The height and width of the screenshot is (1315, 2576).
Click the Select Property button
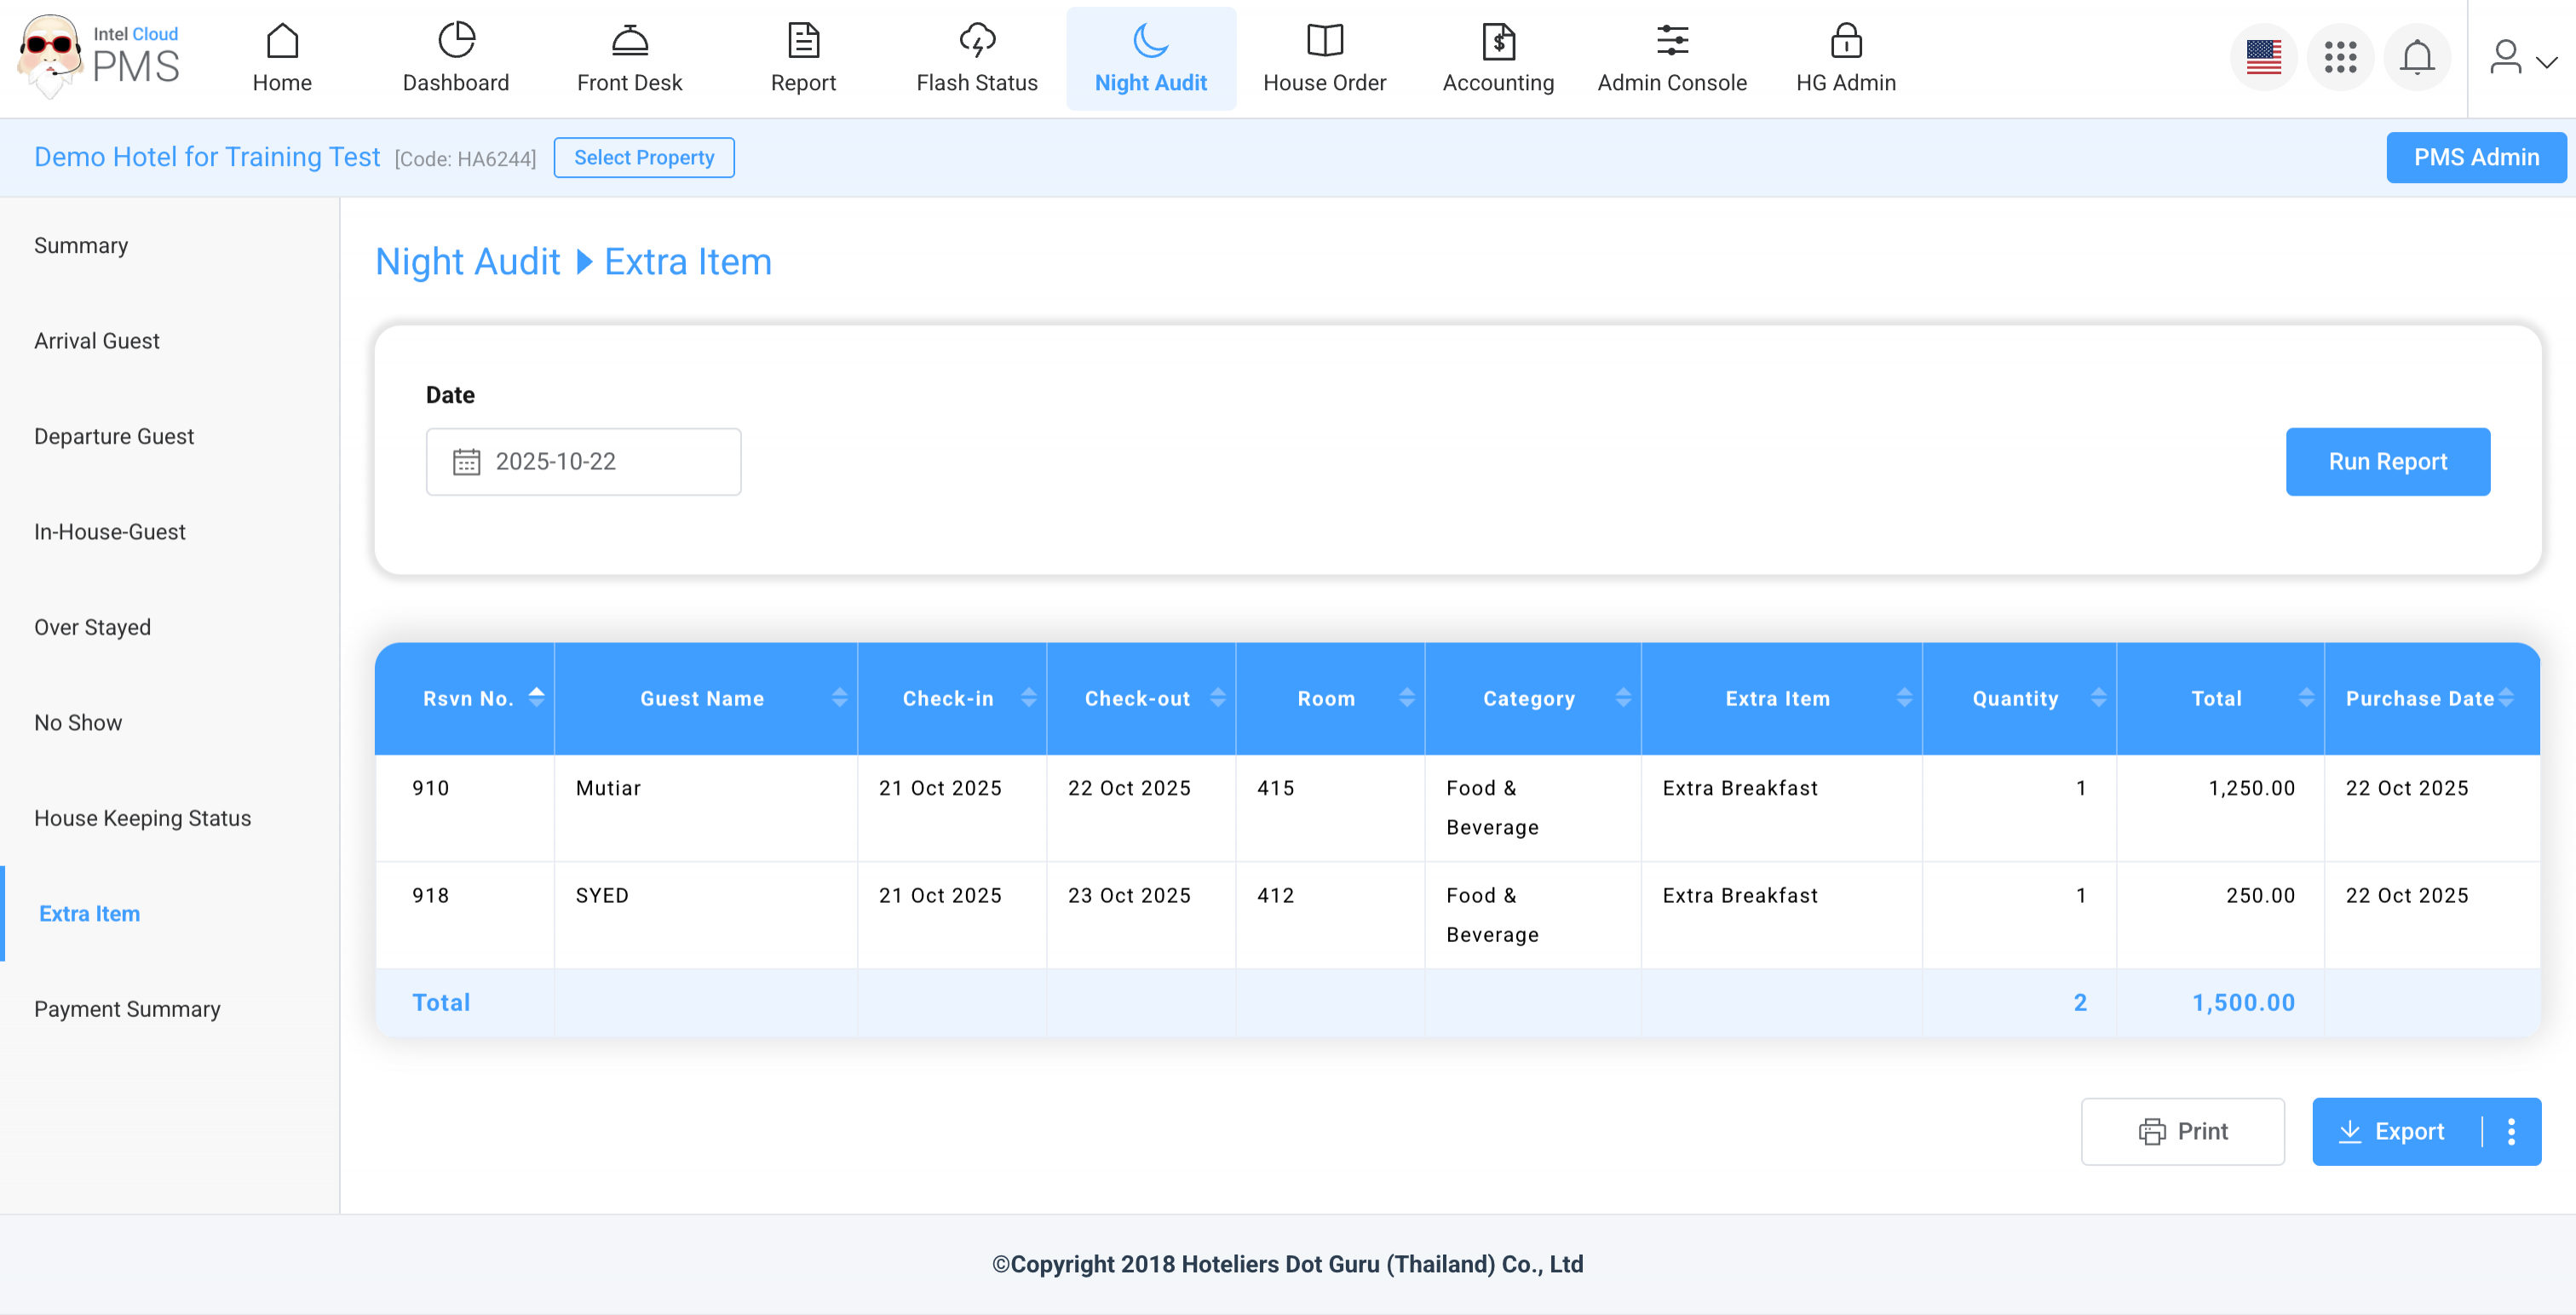(x=643, y=157)
